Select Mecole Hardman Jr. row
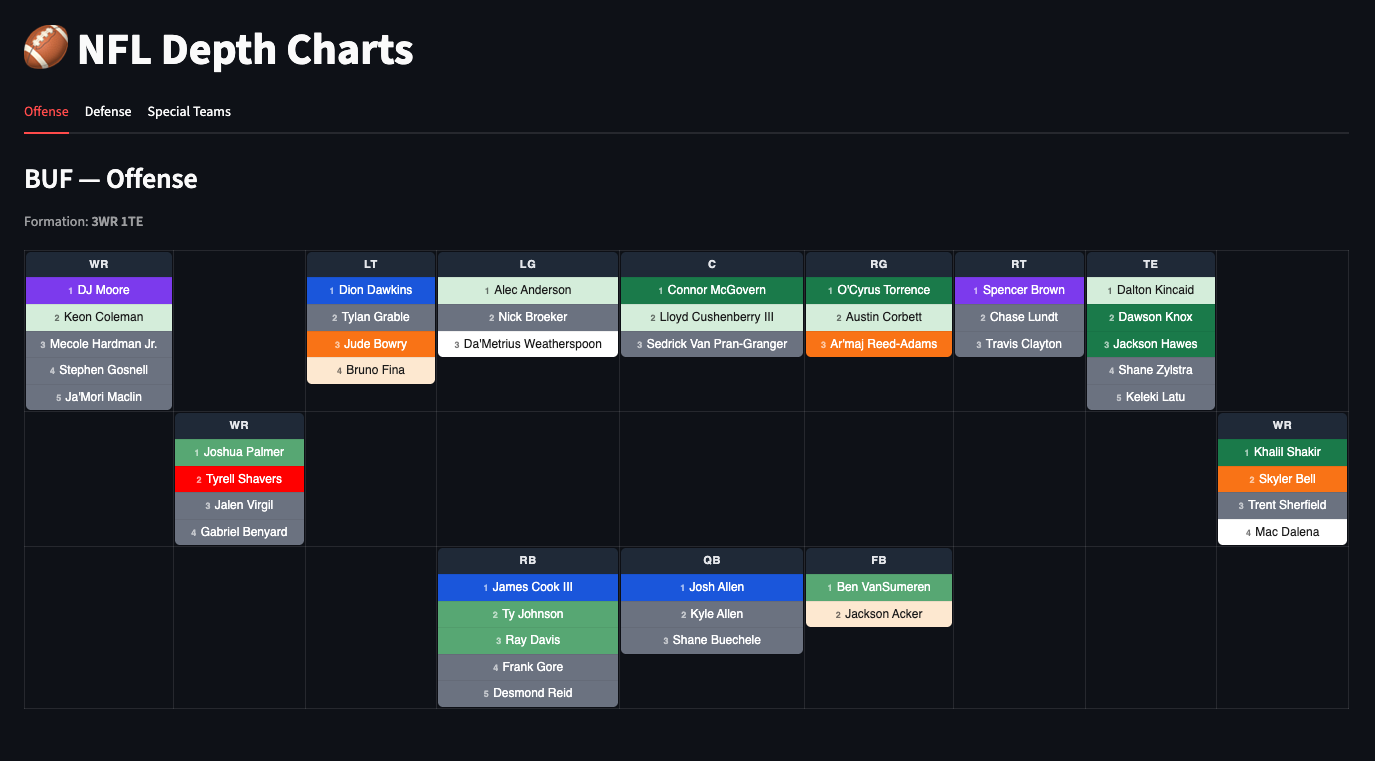1375x761 pixels. click(99, 344)
